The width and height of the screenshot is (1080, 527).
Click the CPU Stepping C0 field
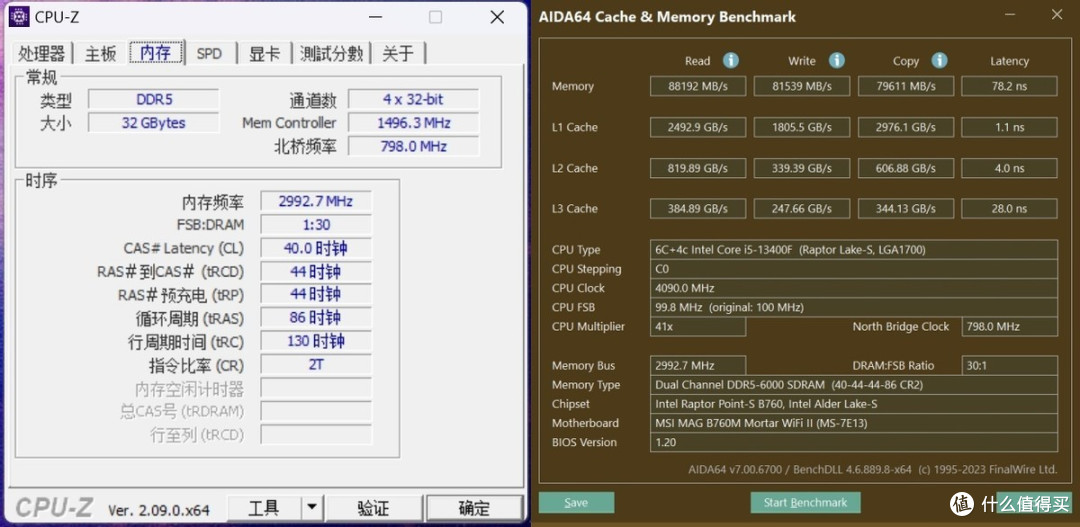[853, 269]
